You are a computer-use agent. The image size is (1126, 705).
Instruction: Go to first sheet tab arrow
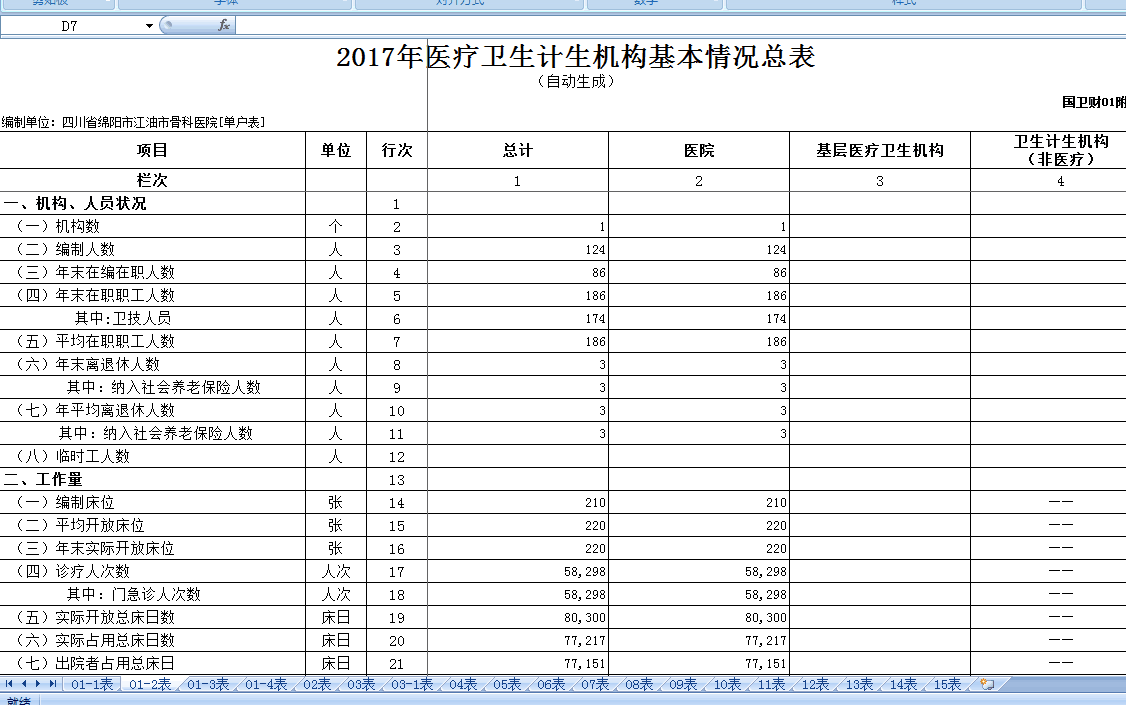(9, 684)
